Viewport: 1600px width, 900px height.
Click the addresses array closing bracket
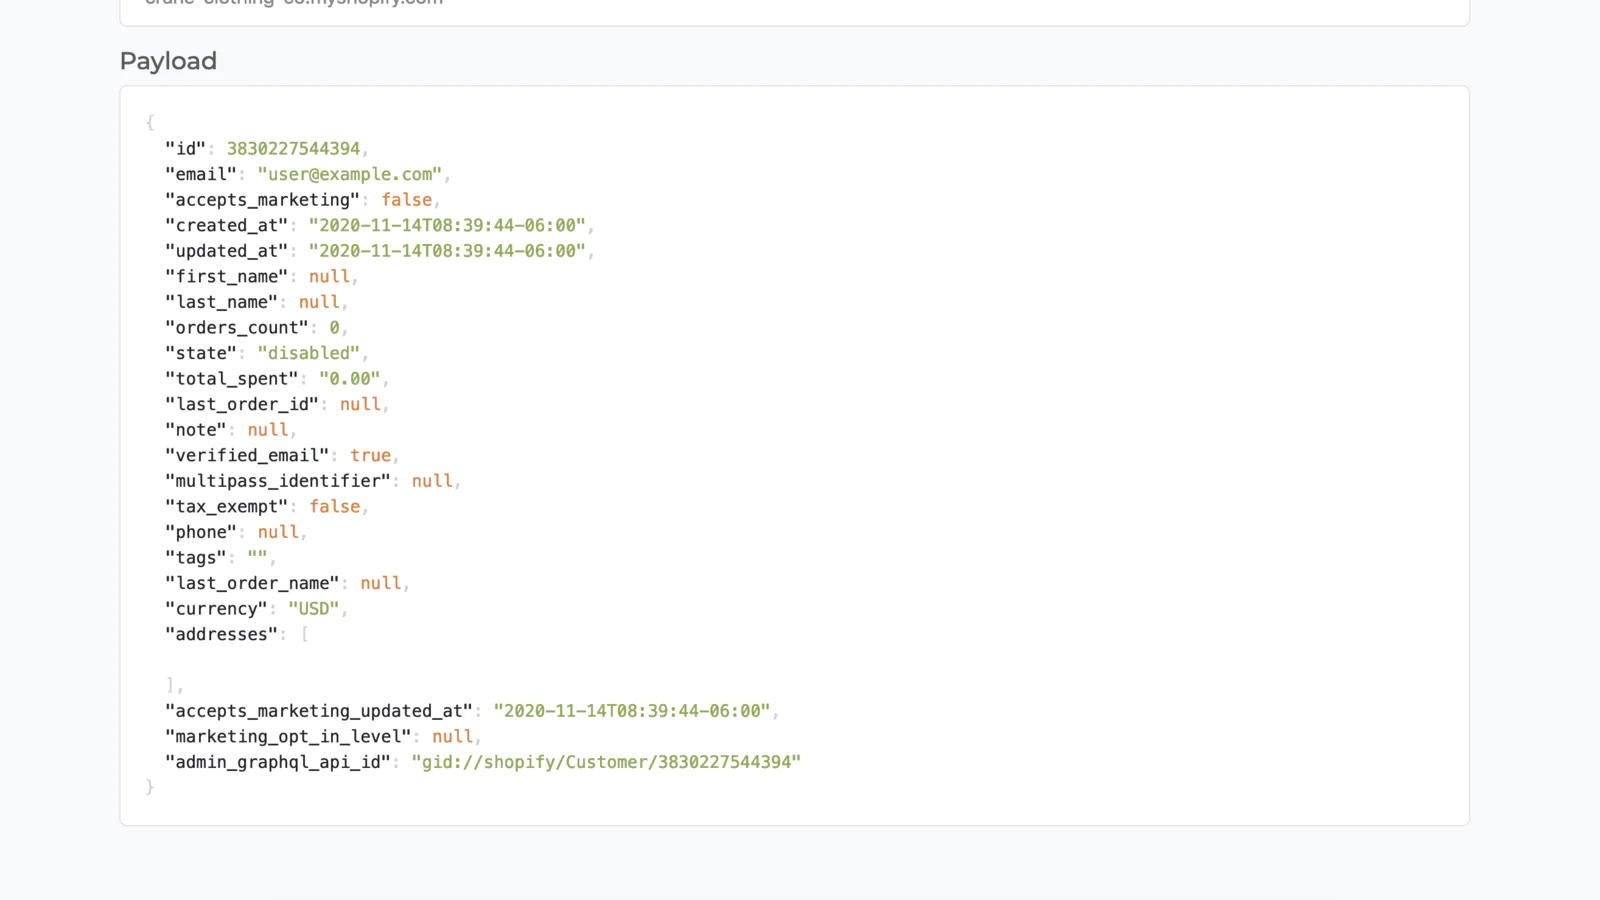click(x=171, y=685)
